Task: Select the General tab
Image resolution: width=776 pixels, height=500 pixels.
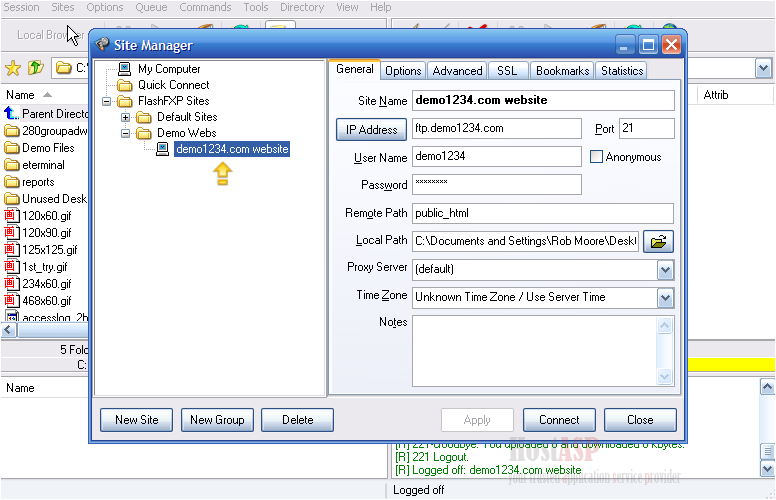Action: (355, 69)
